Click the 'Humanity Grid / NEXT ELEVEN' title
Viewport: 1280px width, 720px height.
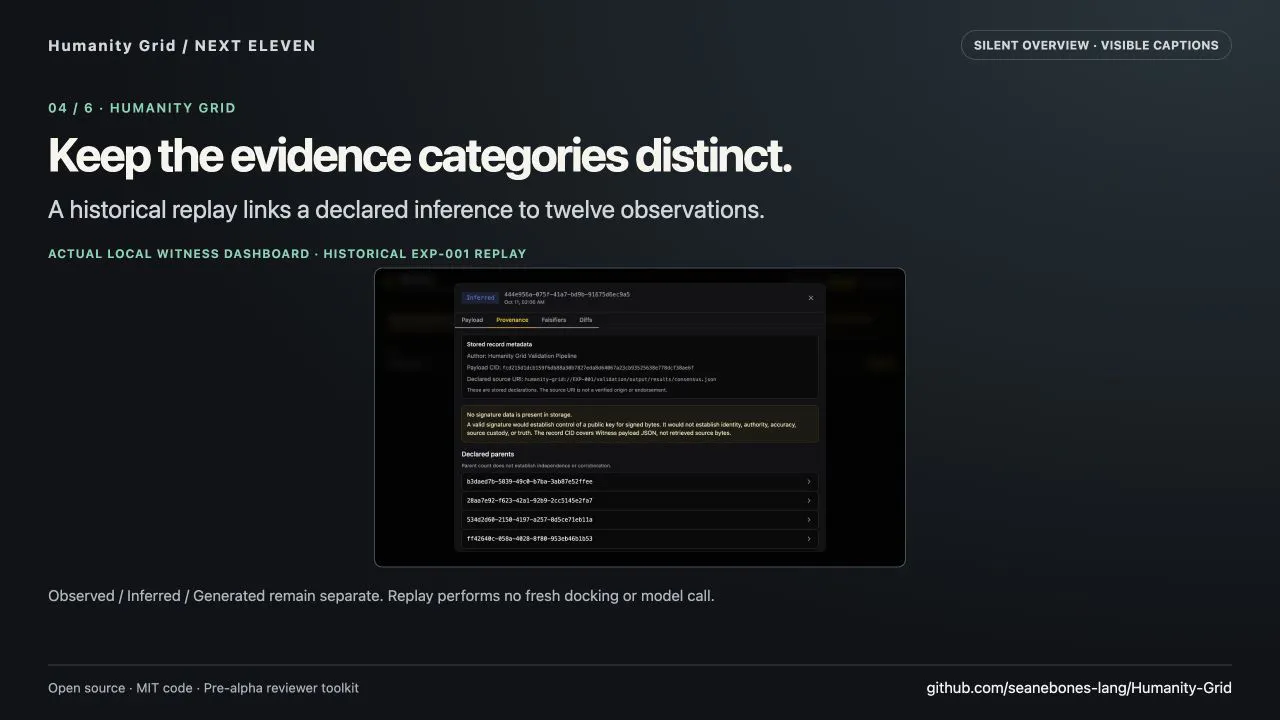point(182,45)
